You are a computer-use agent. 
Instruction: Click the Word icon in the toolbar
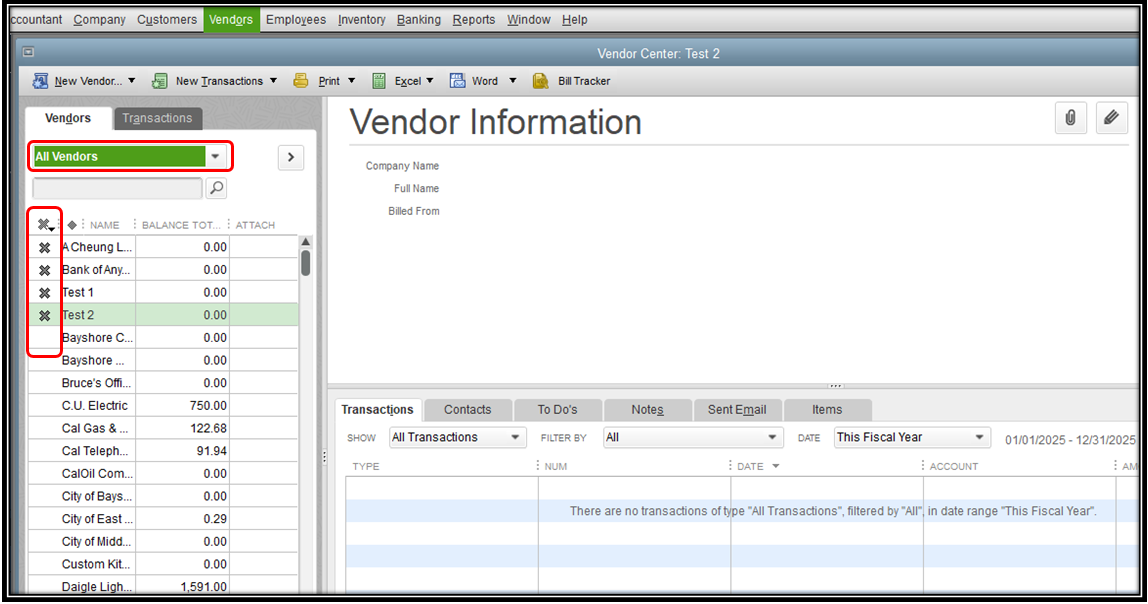click(x=457, y=80)
